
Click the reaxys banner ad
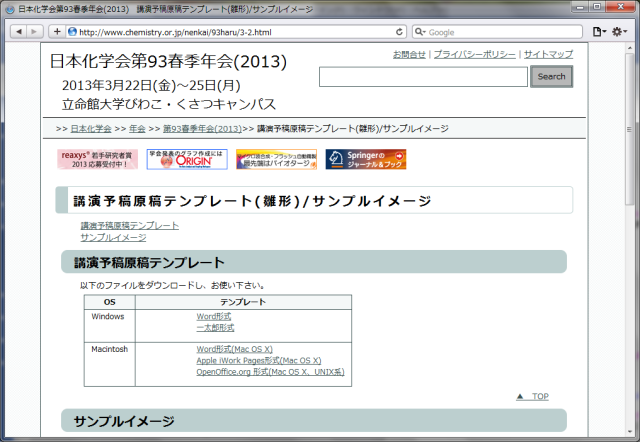[x=98, y=159]
